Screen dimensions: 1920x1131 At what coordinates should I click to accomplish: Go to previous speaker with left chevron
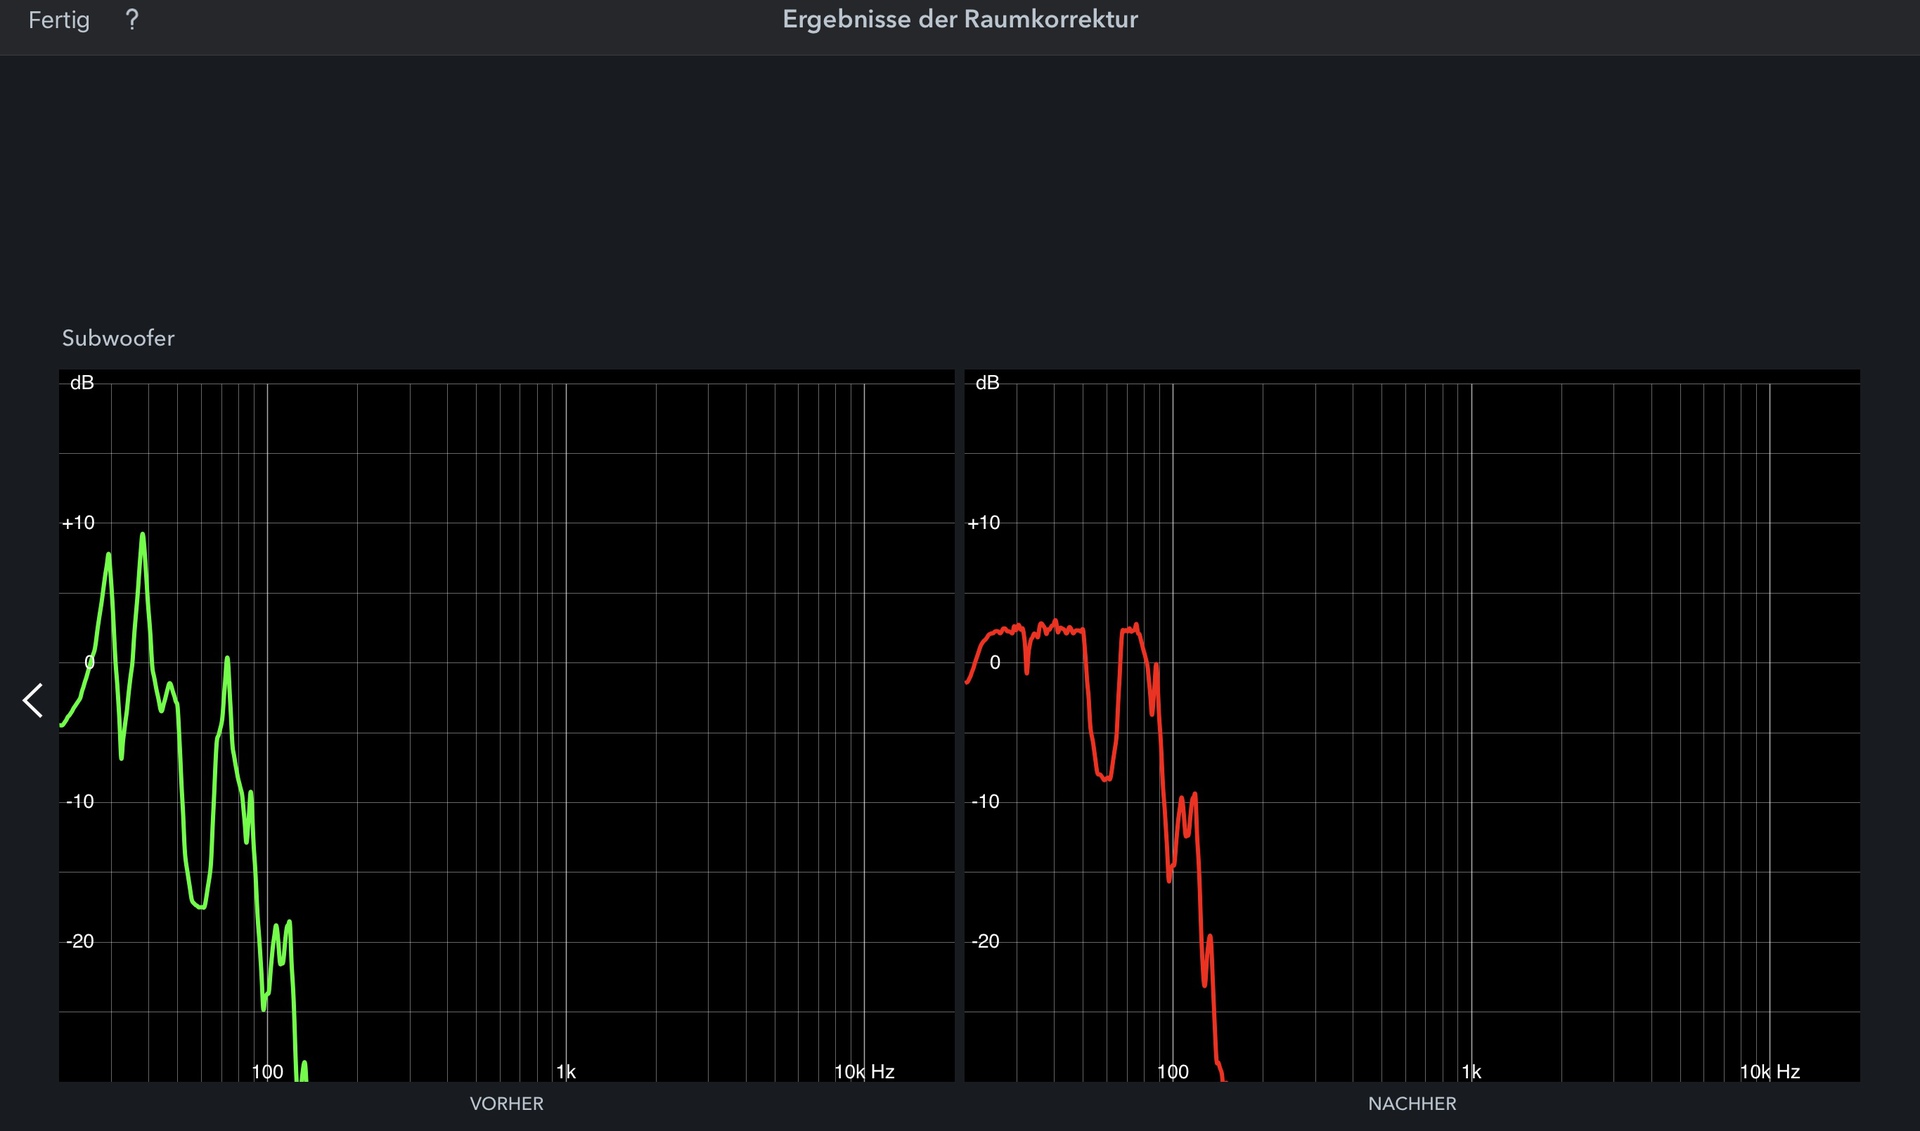(33, 700)
